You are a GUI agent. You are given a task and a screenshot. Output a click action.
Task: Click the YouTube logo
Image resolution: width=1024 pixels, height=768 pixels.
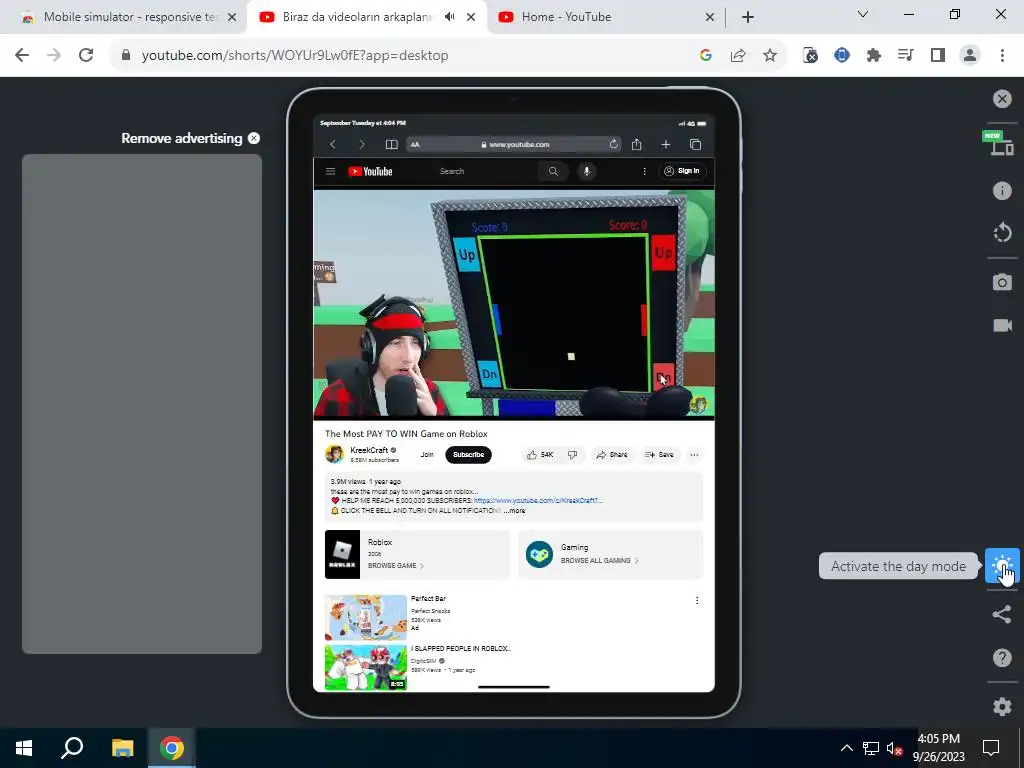point(370,171)
